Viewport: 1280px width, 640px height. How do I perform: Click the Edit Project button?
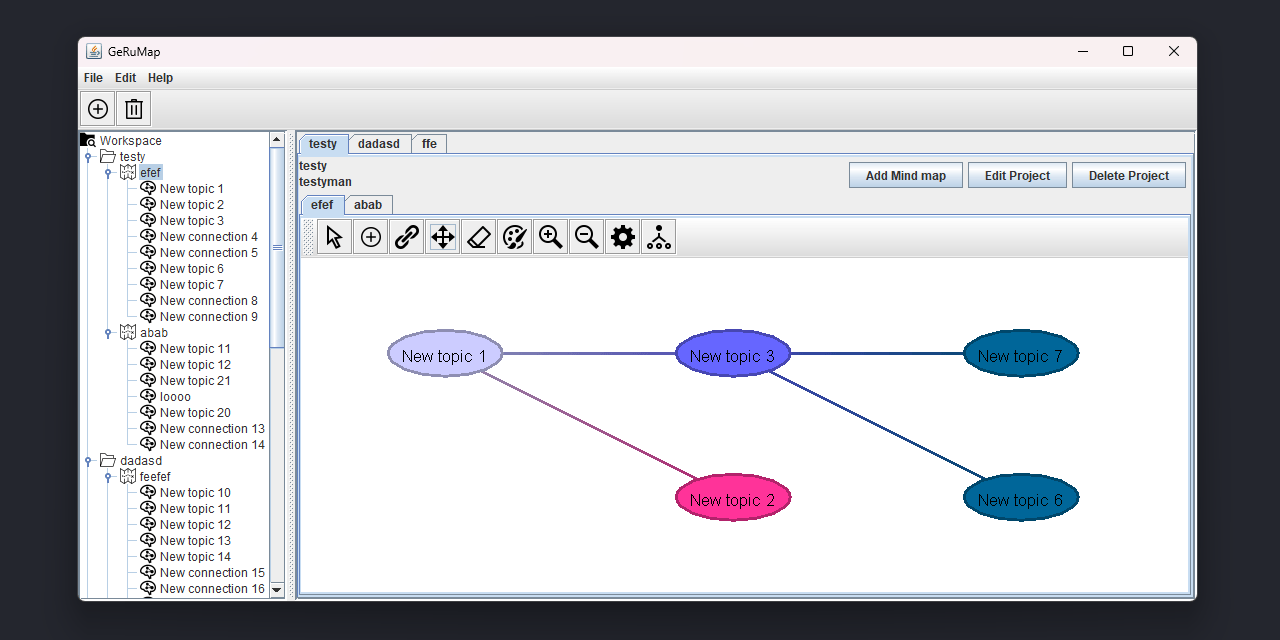pos(1017,174)
